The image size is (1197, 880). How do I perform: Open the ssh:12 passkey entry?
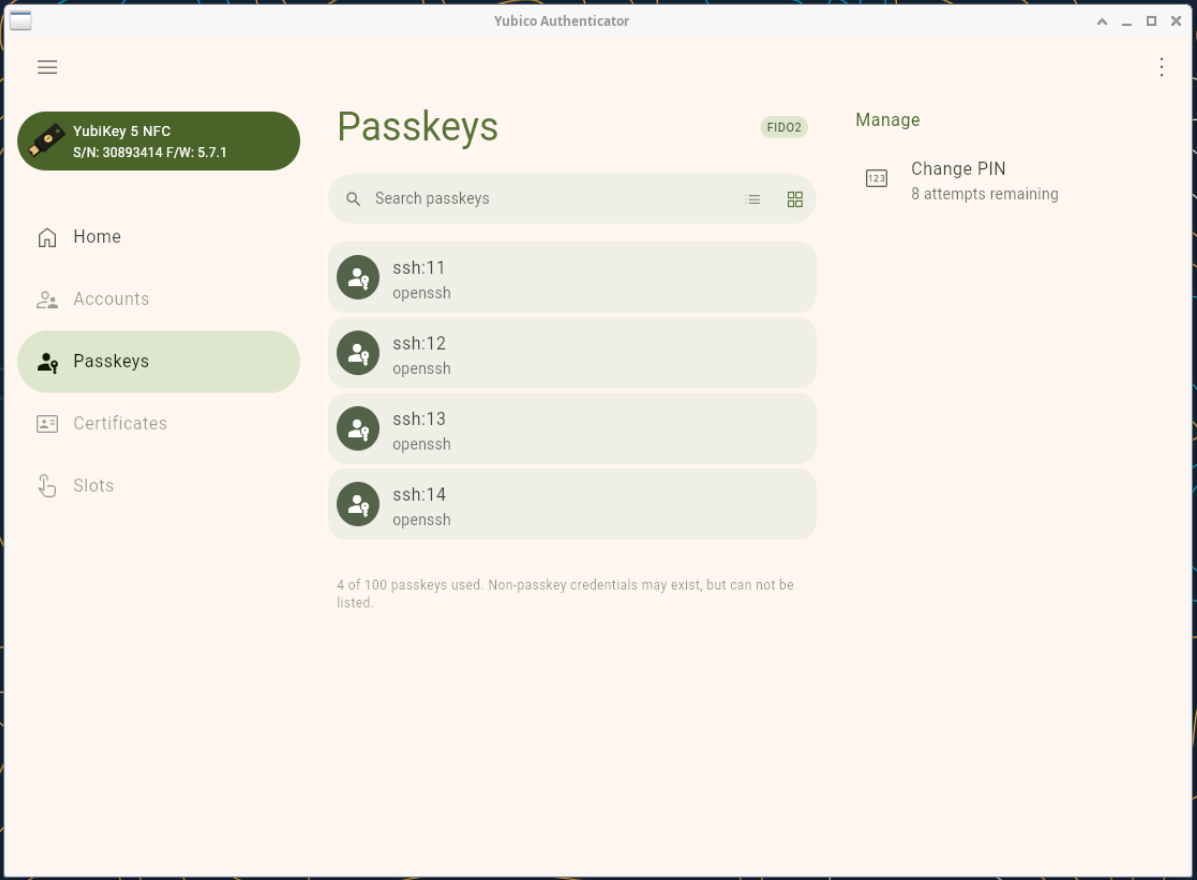pyautogui.click(x=573, y=353)
